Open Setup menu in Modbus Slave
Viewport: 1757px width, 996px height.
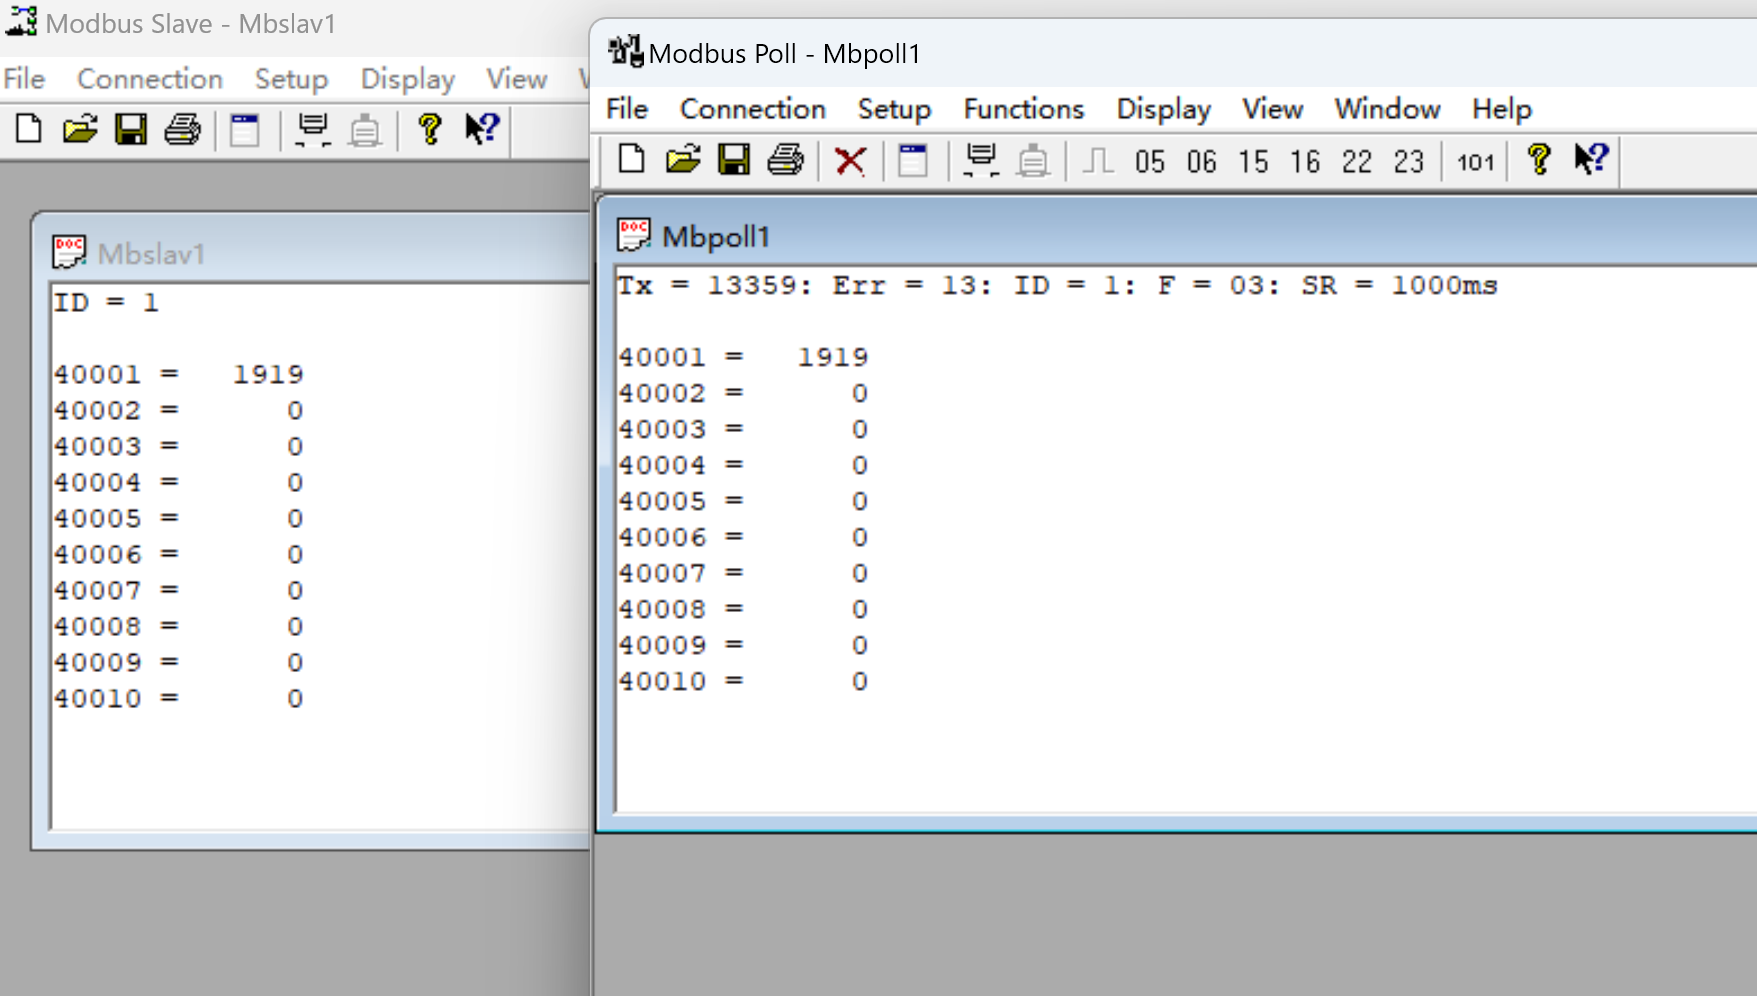pyautogui.click(x=291, y=79)
